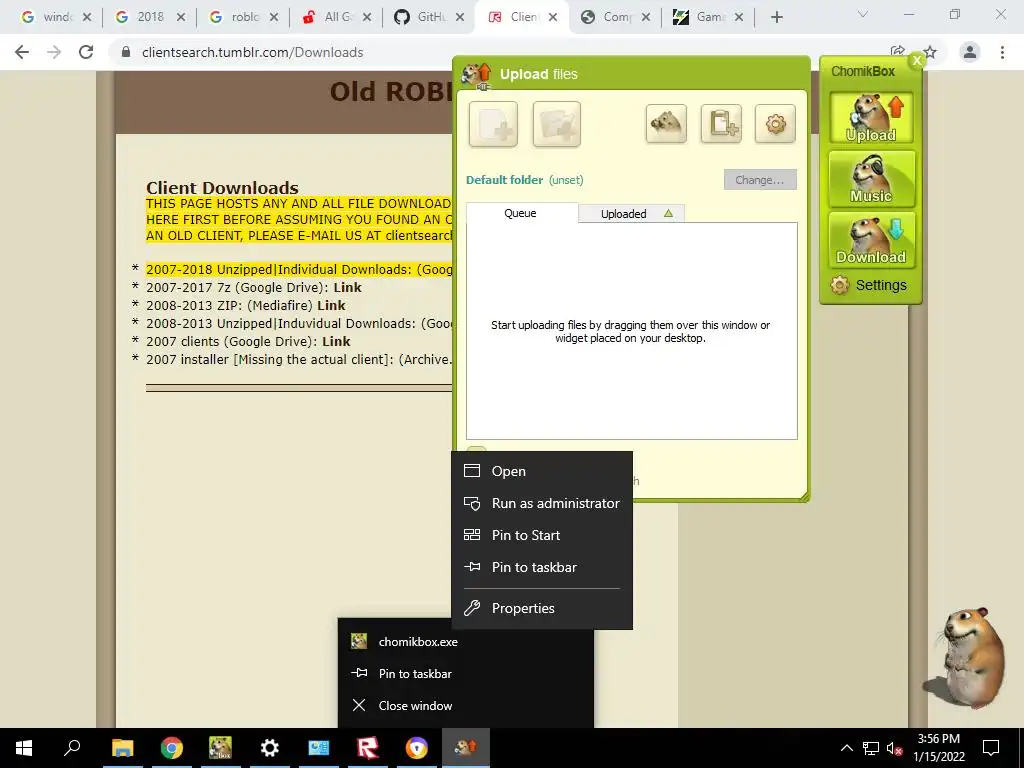
Task: Choose Run as administrator
Action: pyautogui.click(x=542, y=503)
